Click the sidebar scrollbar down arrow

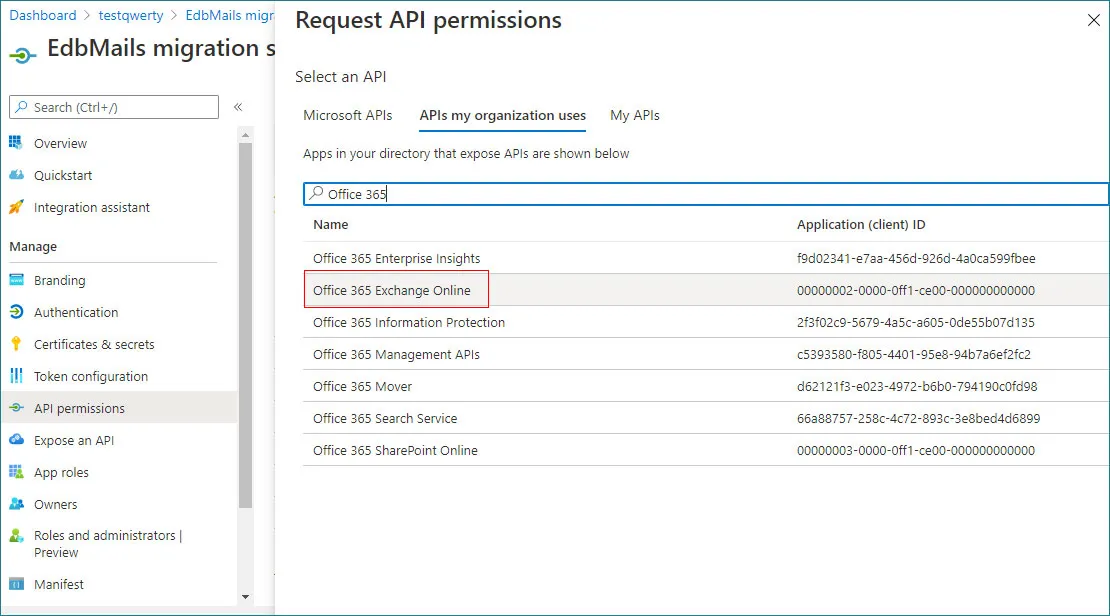tap(245, 597)
